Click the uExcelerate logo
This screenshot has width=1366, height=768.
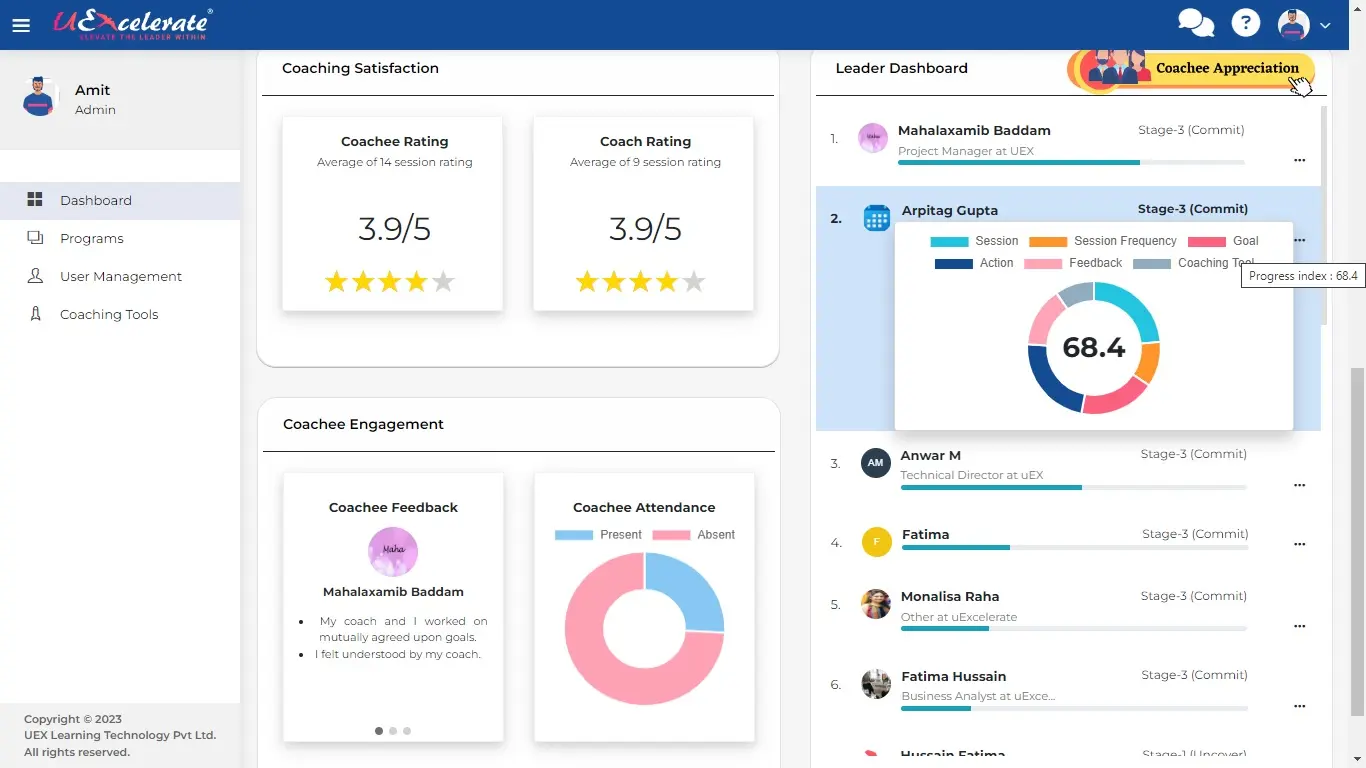(x=131, y=24)
